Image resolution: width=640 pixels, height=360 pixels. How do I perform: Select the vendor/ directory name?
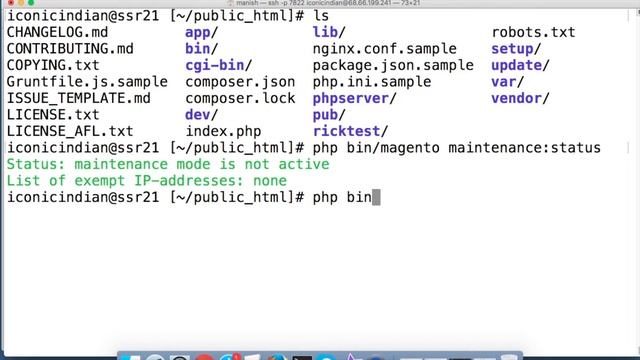(520, 98)
